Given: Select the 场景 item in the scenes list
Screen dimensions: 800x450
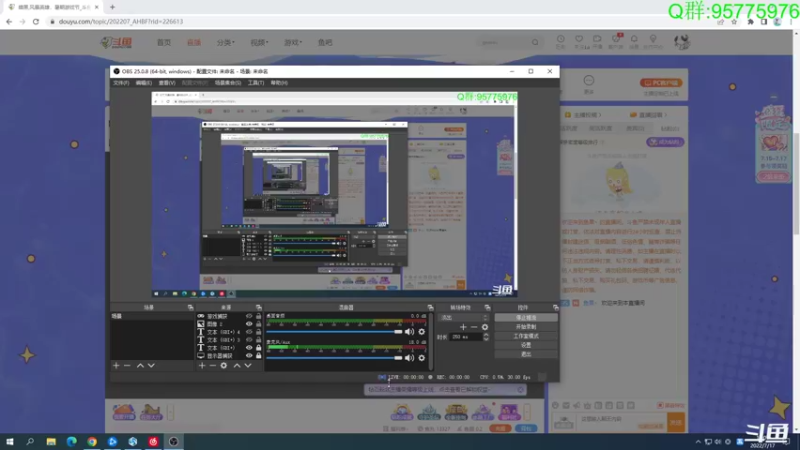Looking at the screenshot, I should pos(152,316).
